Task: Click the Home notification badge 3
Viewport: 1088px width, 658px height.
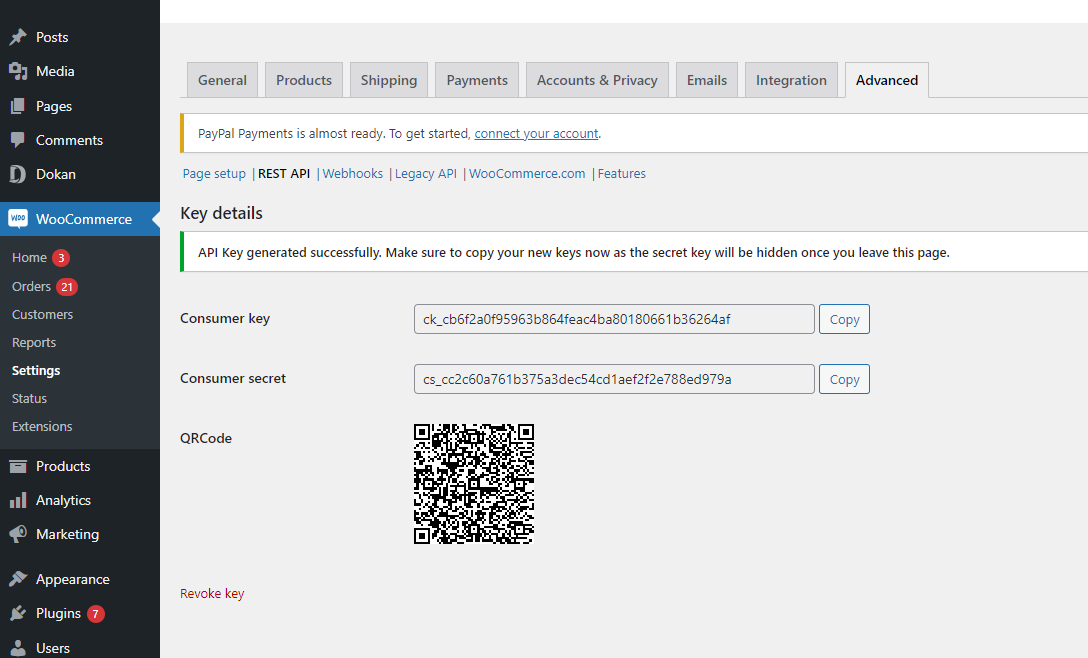Action: pos(61,258)
